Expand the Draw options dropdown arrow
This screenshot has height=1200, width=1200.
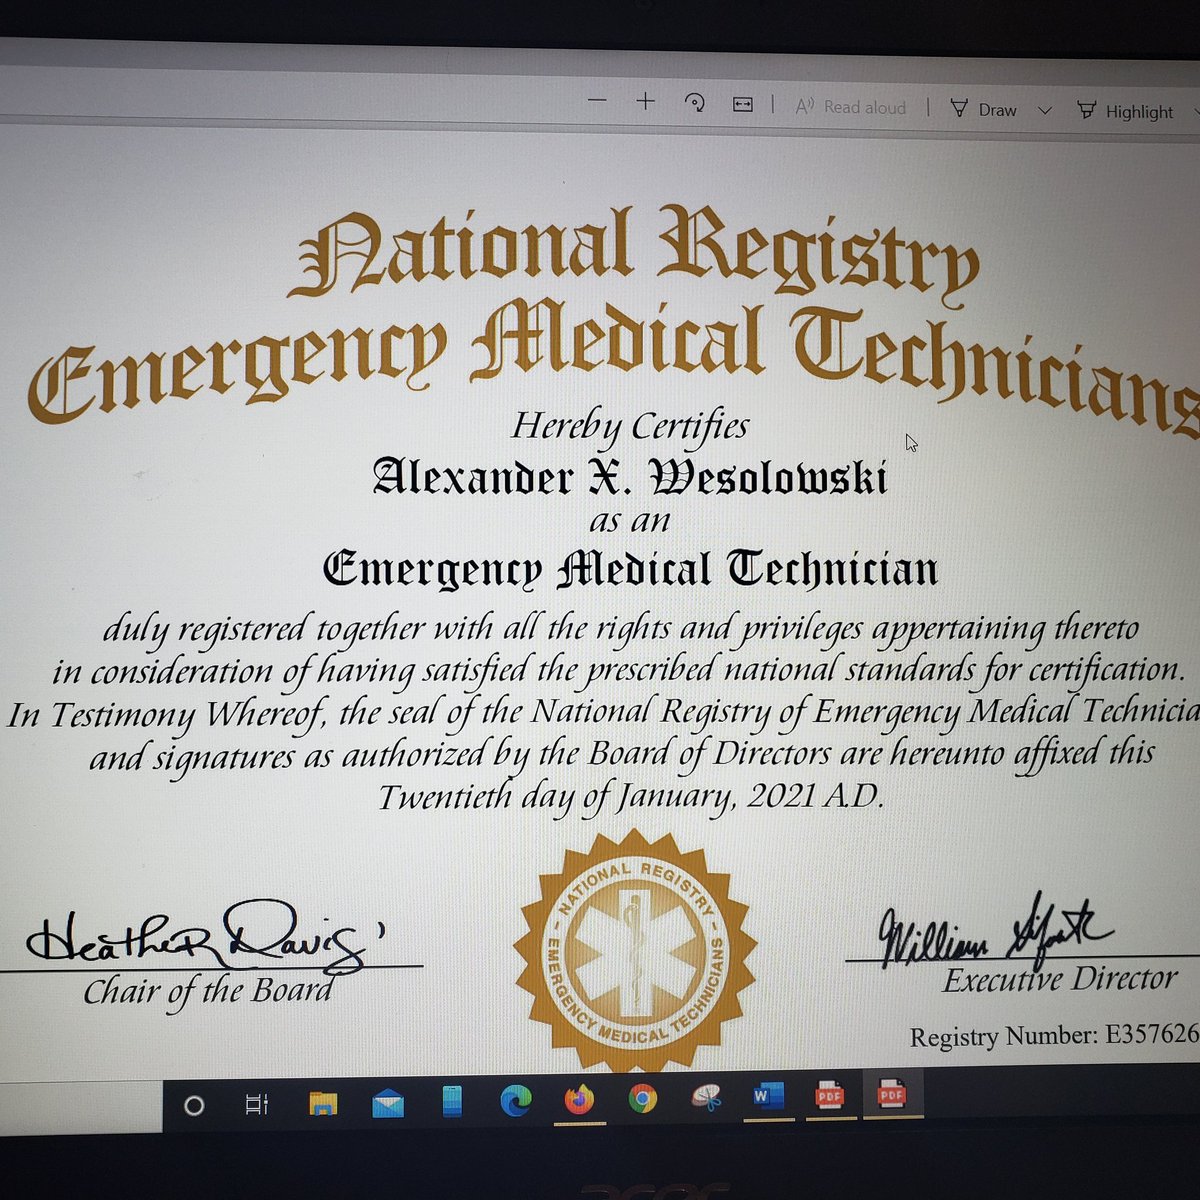click(1045, 110)
